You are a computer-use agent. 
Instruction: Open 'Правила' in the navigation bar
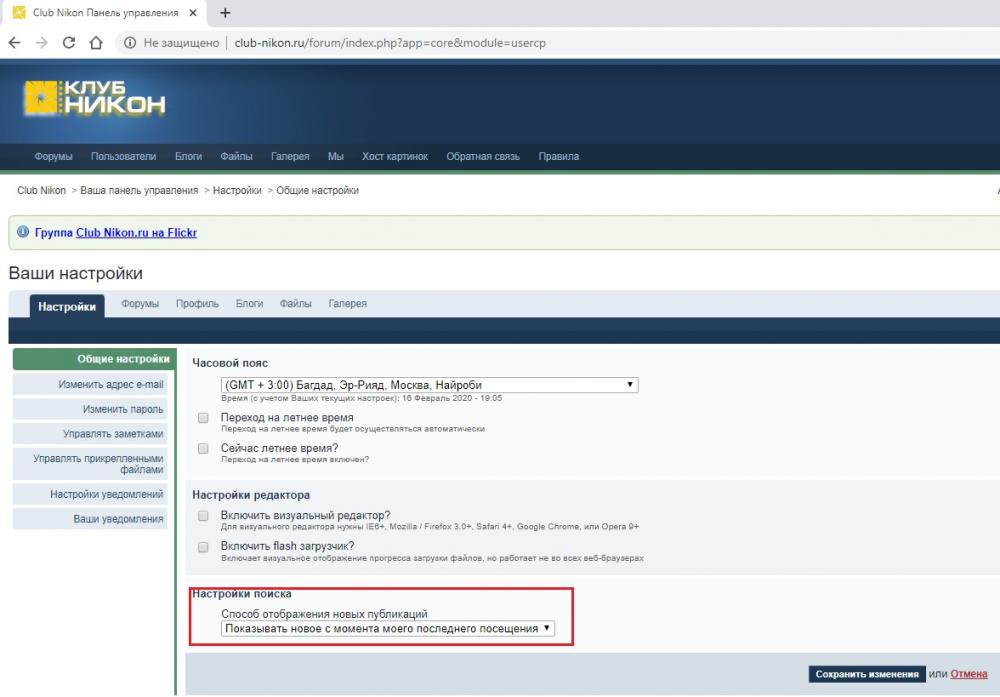click(559, 156)
